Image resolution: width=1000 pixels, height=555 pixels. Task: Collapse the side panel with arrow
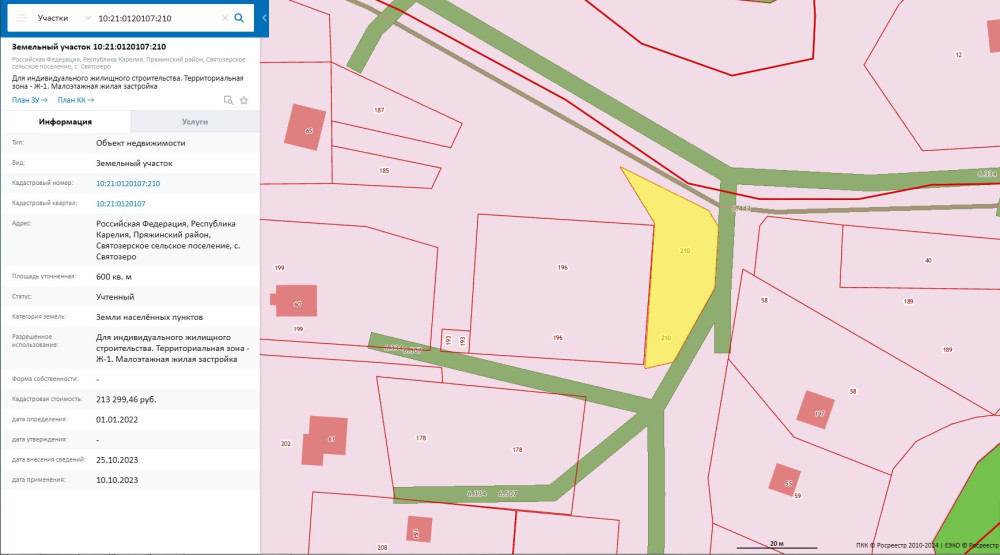pos(264,18)
